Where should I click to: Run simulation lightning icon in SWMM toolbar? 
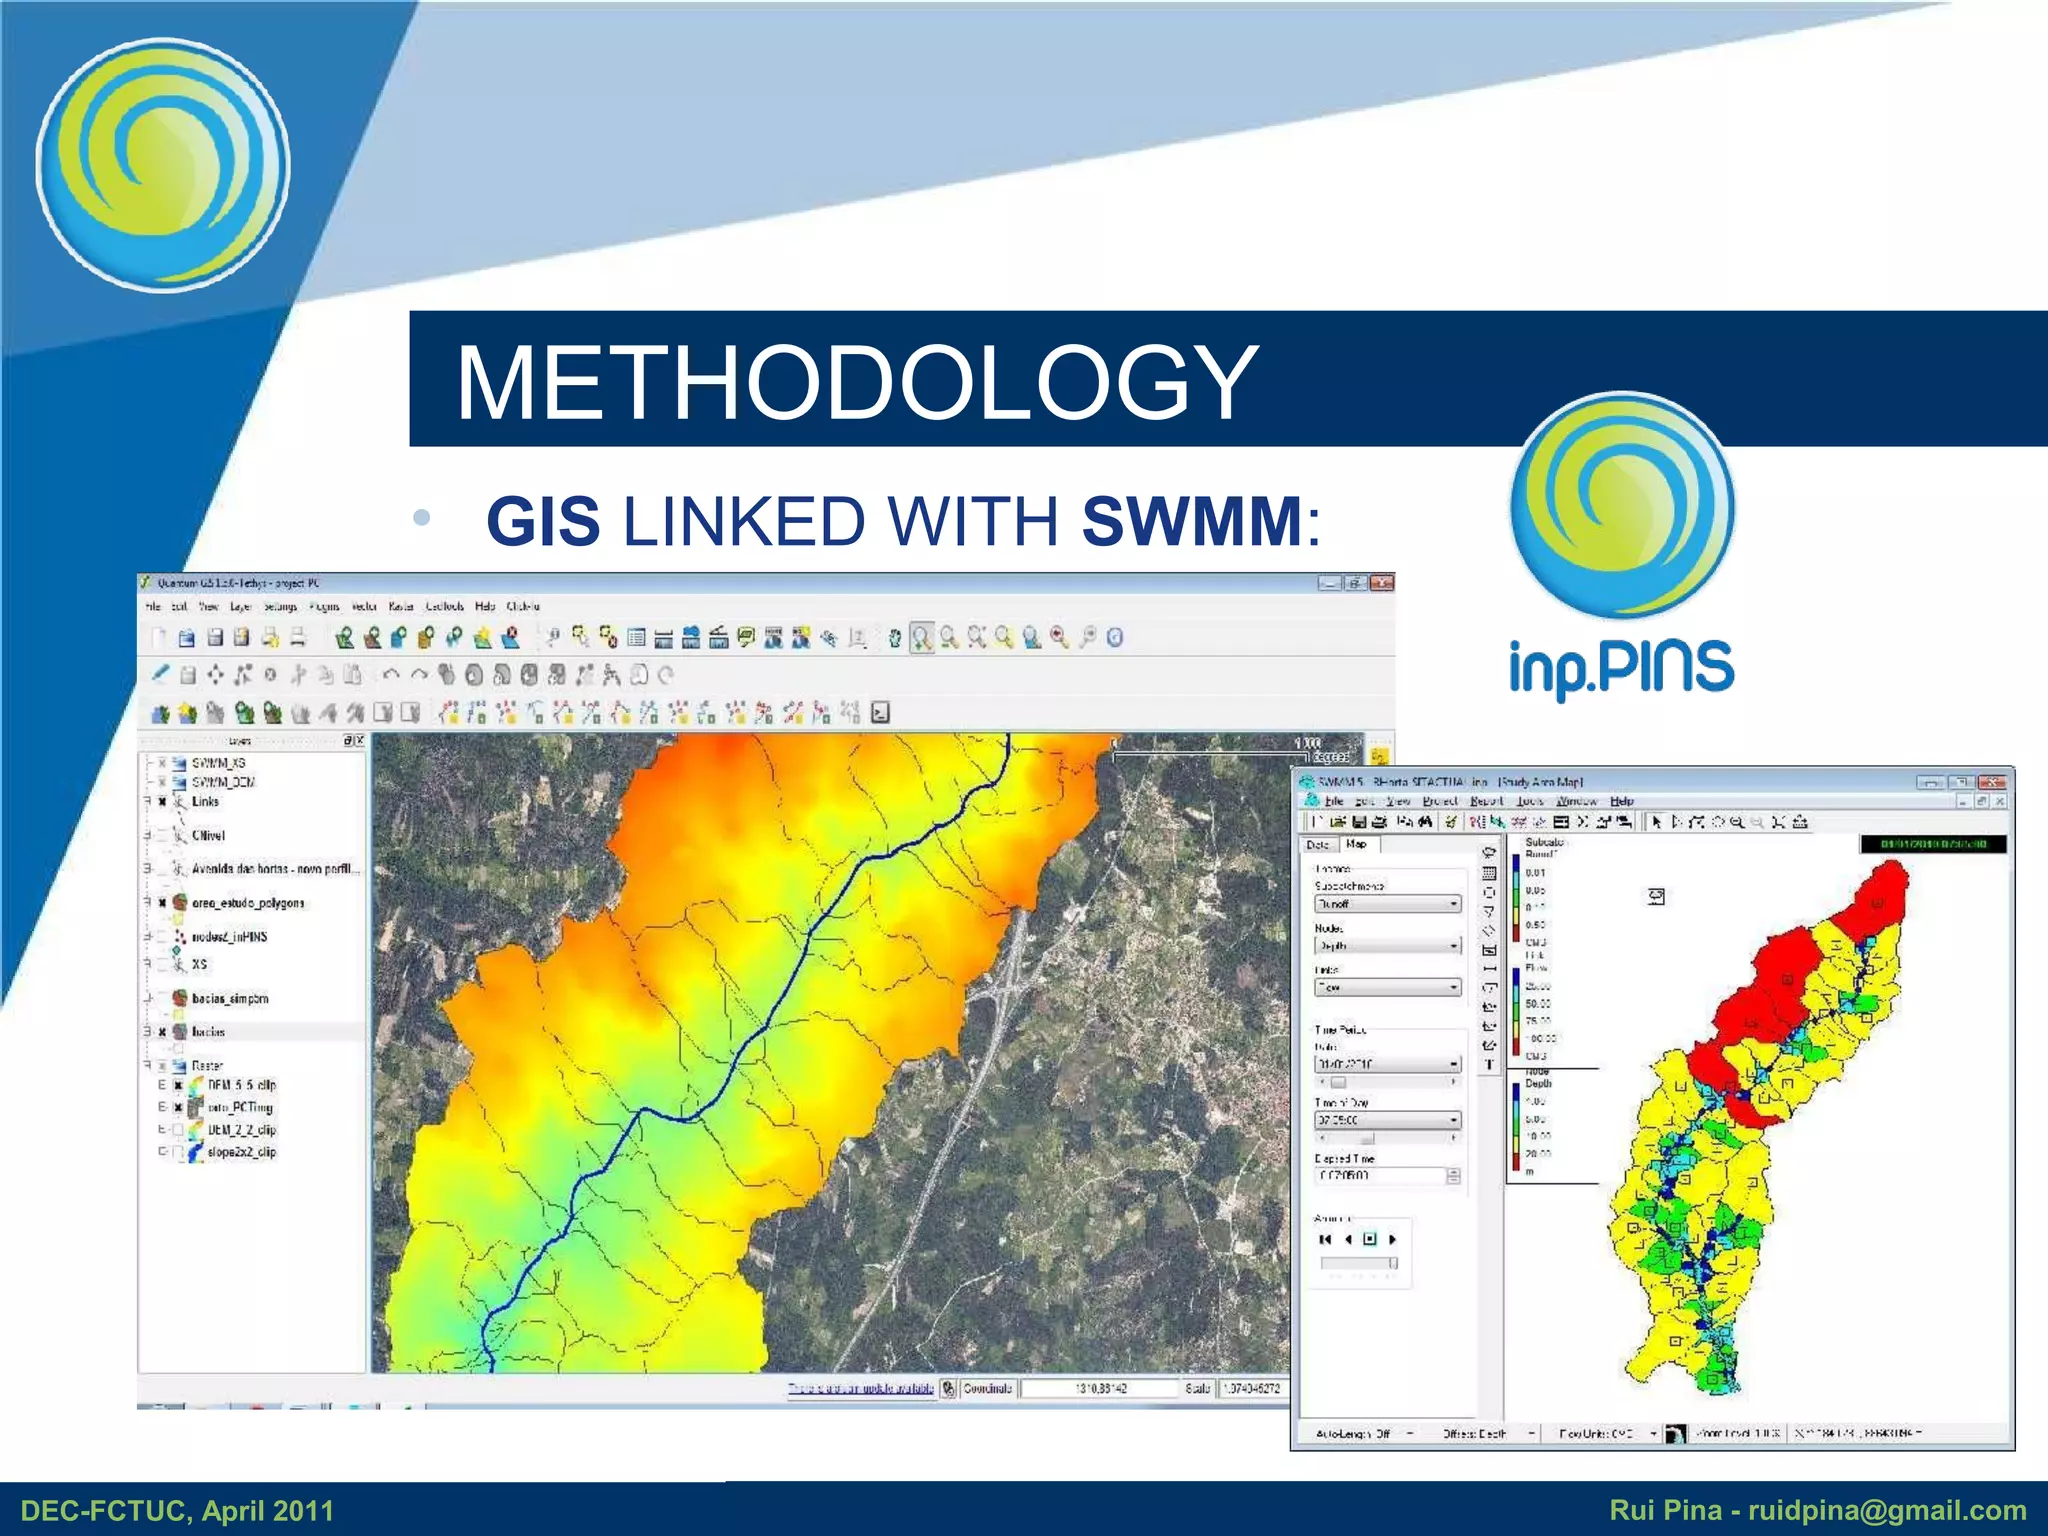tap(1450, 822)
